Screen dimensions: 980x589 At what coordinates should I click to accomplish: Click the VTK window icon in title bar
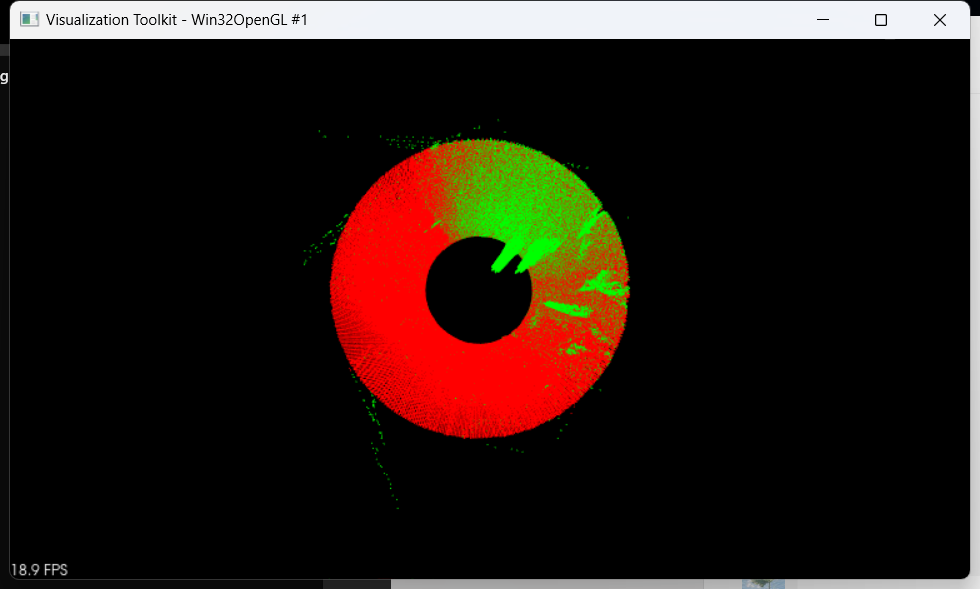[x=30, y=20]
